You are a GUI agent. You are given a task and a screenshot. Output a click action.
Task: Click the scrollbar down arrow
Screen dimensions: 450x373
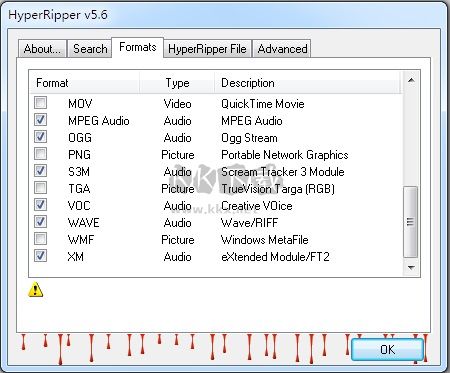(x=411, y=267)
